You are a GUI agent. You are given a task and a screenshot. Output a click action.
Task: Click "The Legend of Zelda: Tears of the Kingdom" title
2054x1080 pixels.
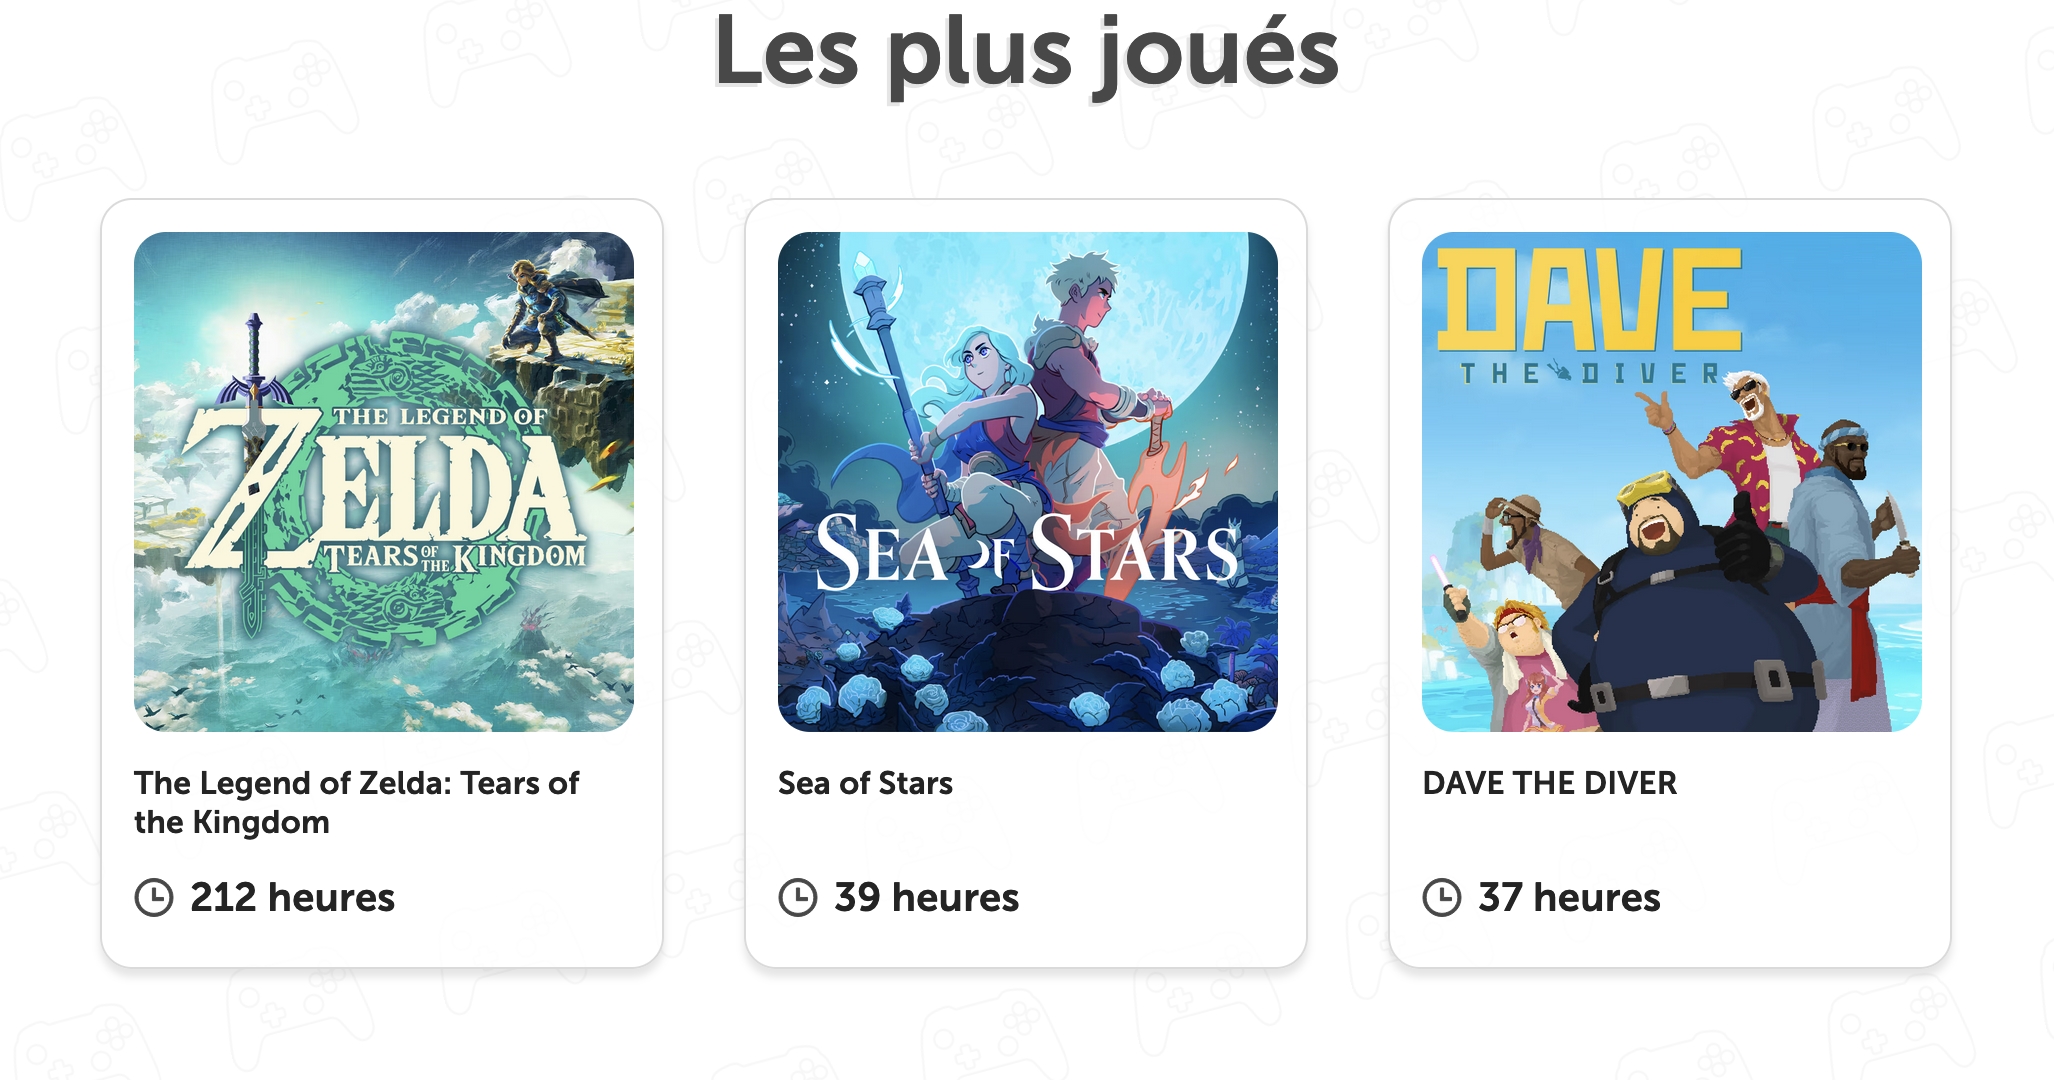coord(356,802)
